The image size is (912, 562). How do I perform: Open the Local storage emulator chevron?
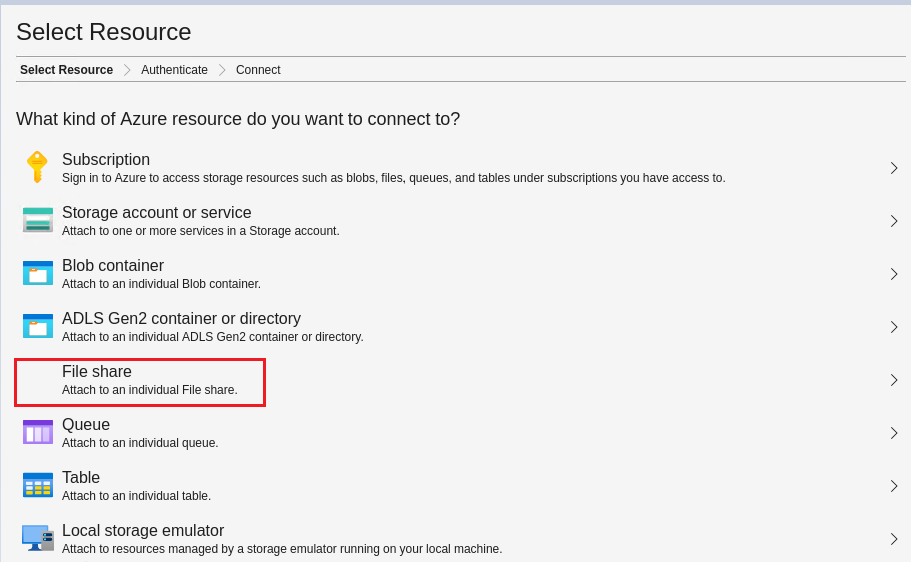(894, 539)
